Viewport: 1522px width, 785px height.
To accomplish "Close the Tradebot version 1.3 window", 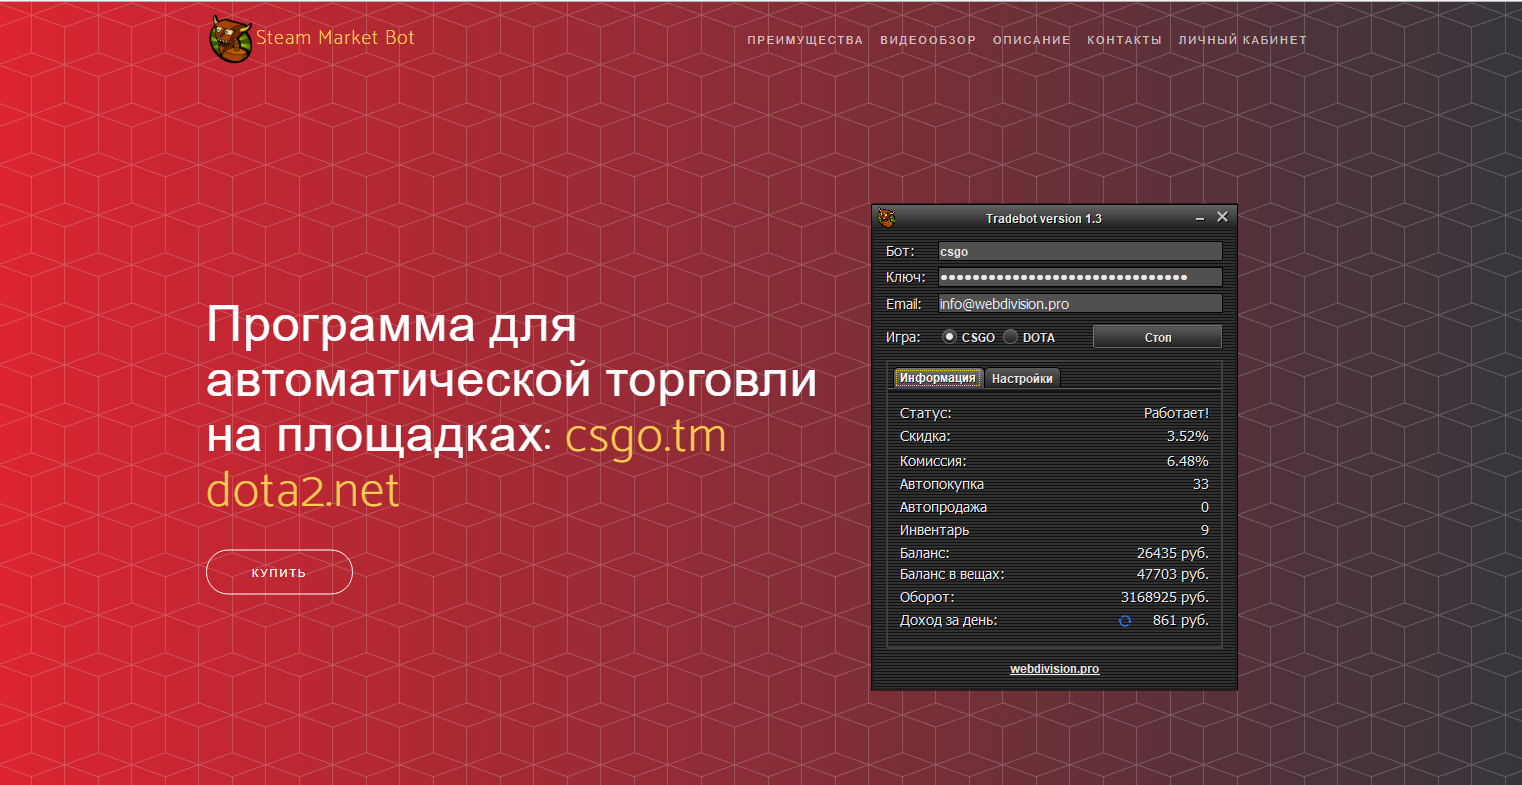I will pos(1222,217).
